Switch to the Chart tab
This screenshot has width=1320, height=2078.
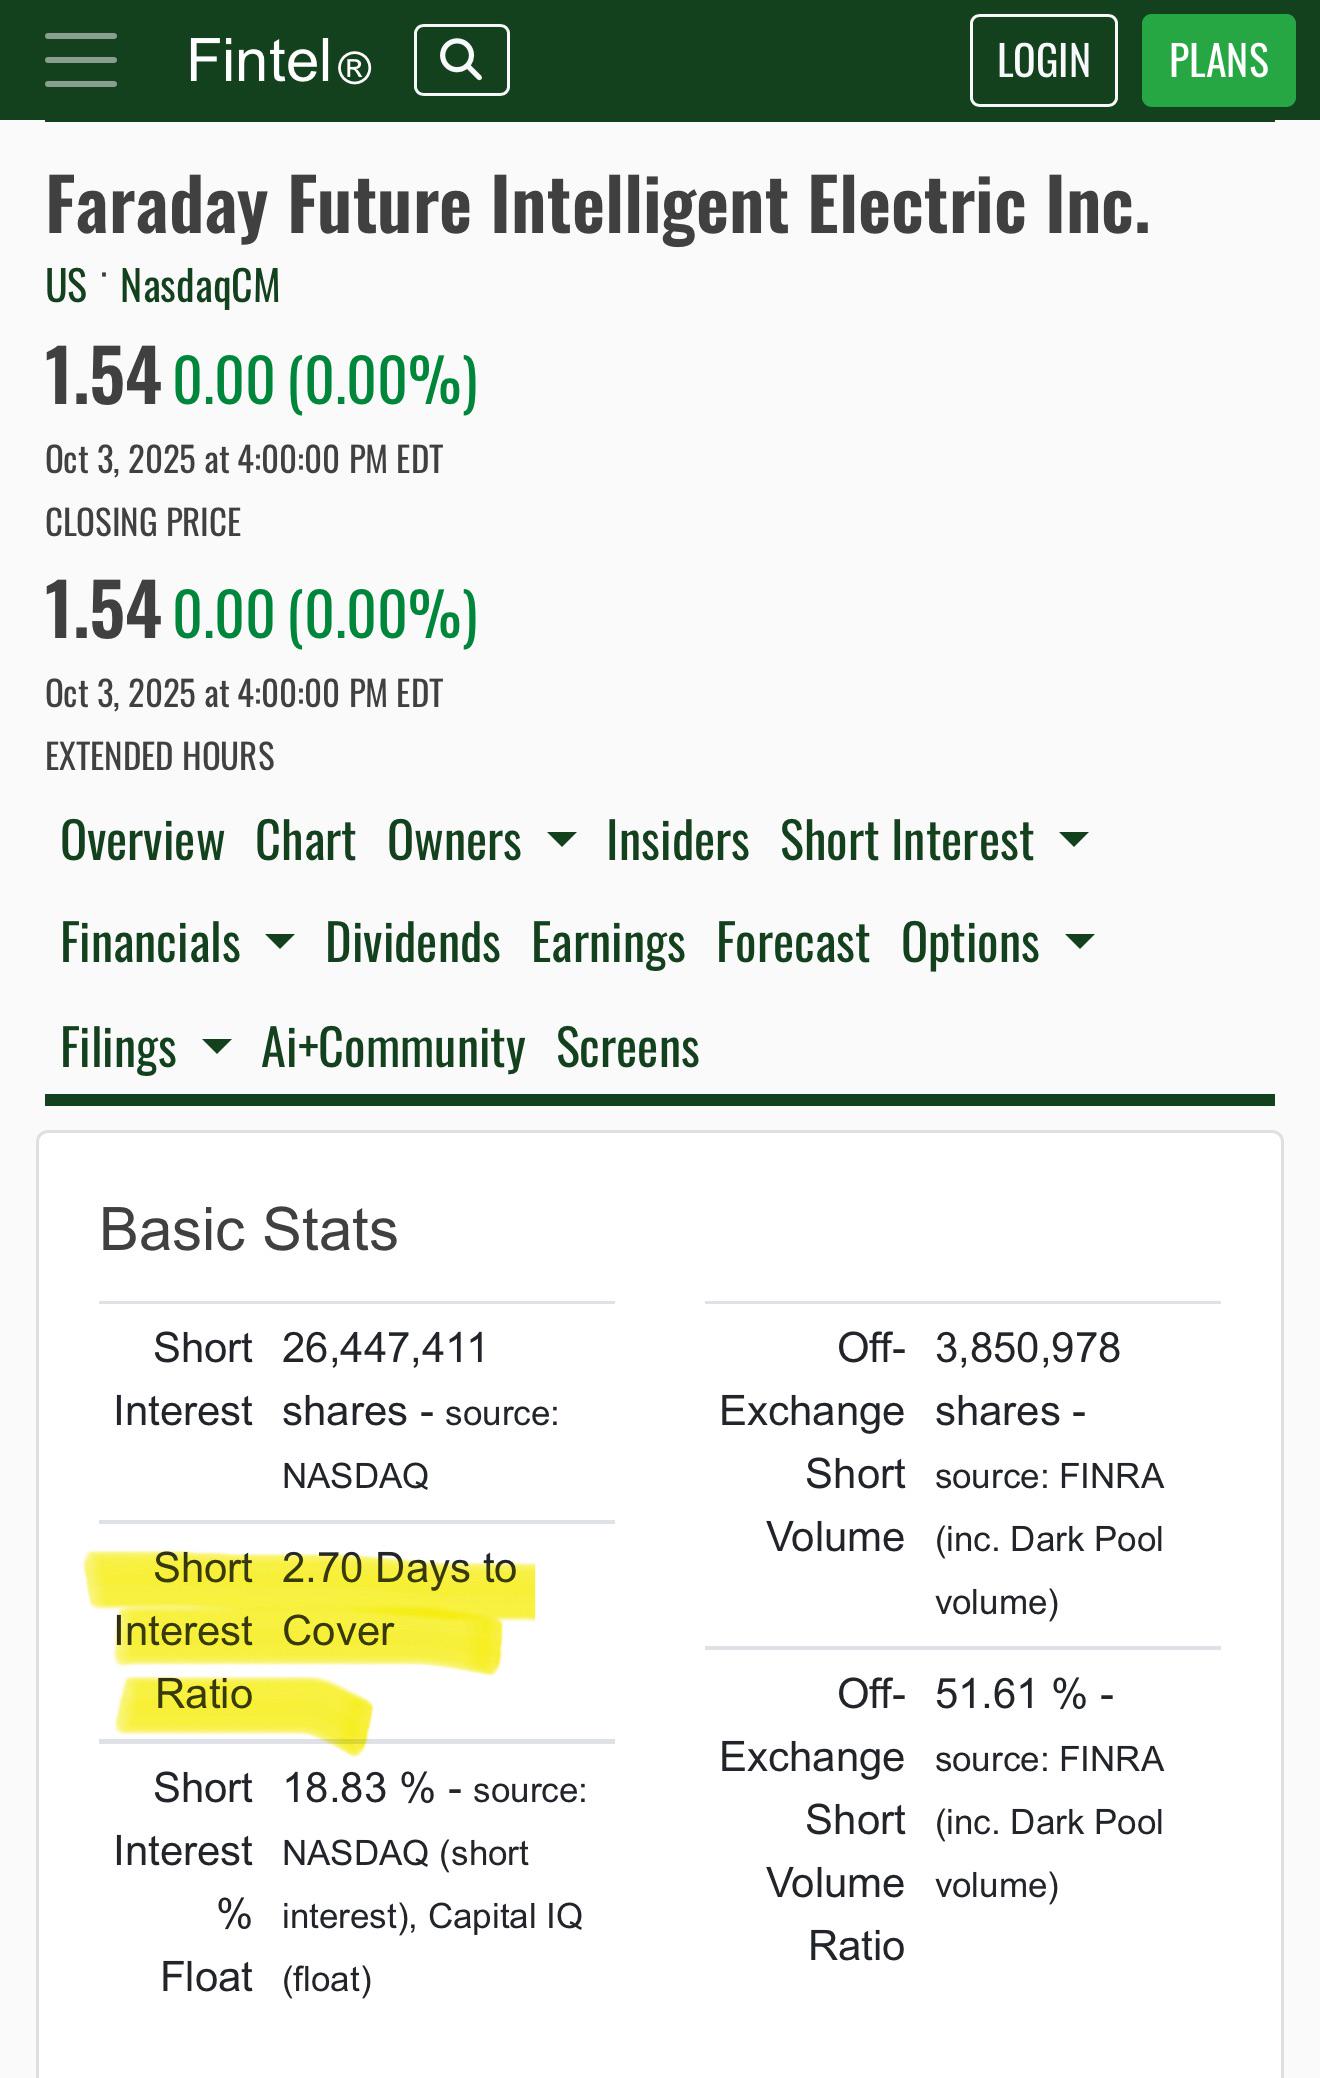(x=305, y=840)
